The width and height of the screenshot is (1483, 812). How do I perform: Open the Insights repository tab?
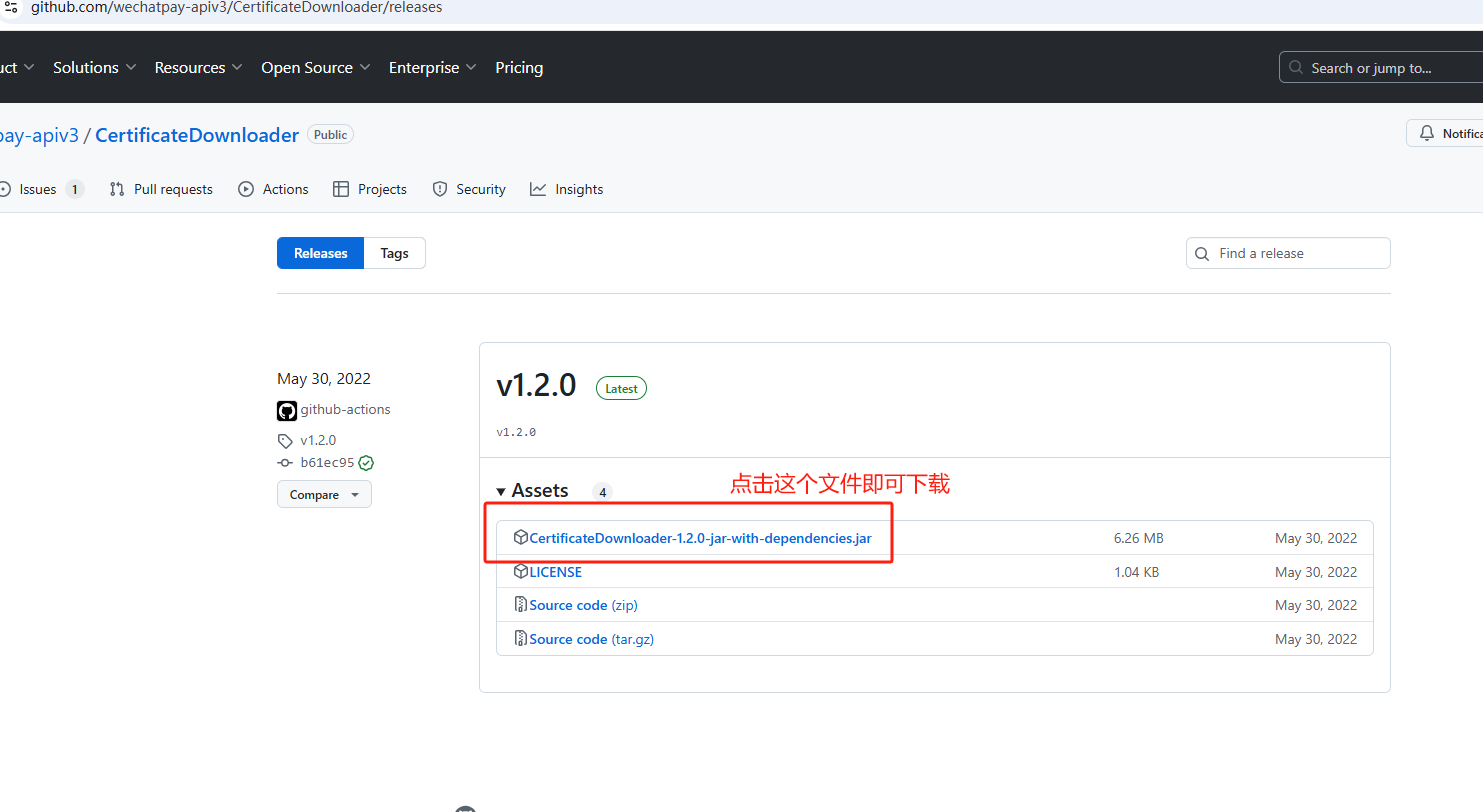(x=567, y=189)
